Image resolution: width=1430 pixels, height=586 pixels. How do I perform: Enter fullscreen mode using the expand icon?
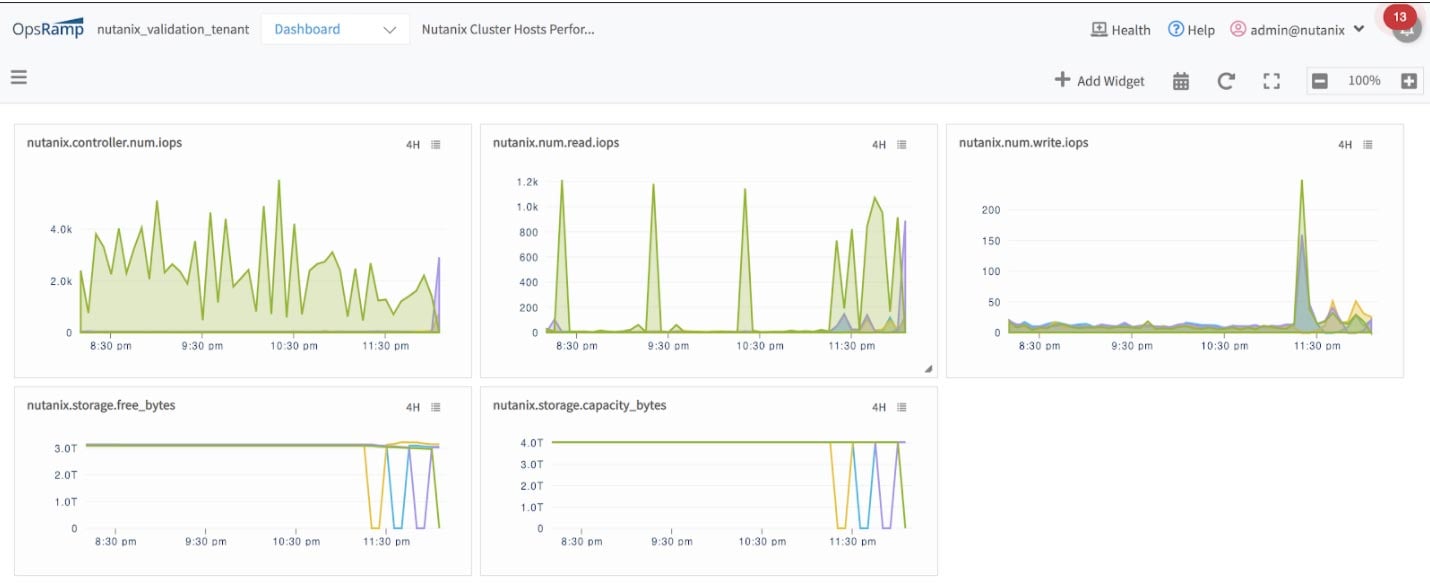[x=1271, y=80]
